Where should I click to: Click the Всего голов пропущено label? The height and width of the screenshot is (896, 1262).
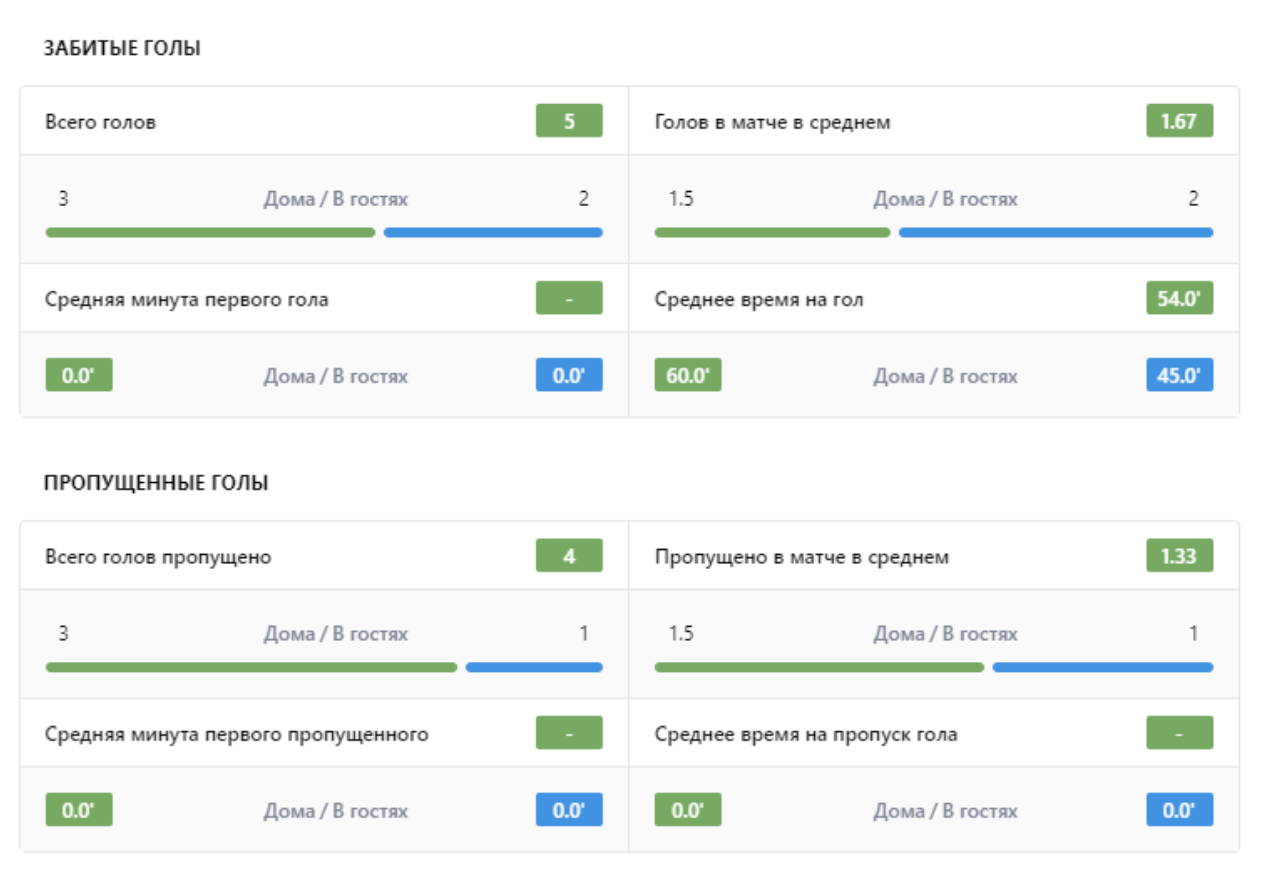(158, 557)
